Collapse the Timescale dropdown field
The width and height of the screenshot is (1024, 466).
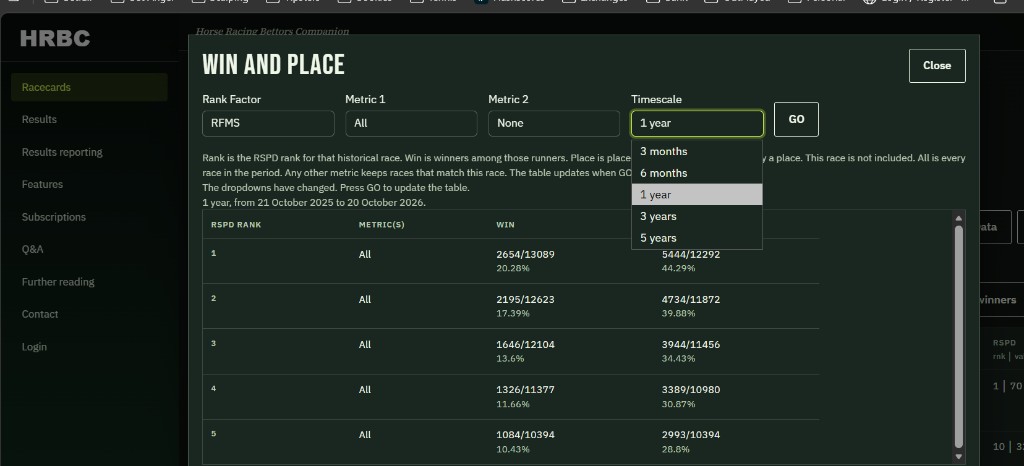coord(697,123)
